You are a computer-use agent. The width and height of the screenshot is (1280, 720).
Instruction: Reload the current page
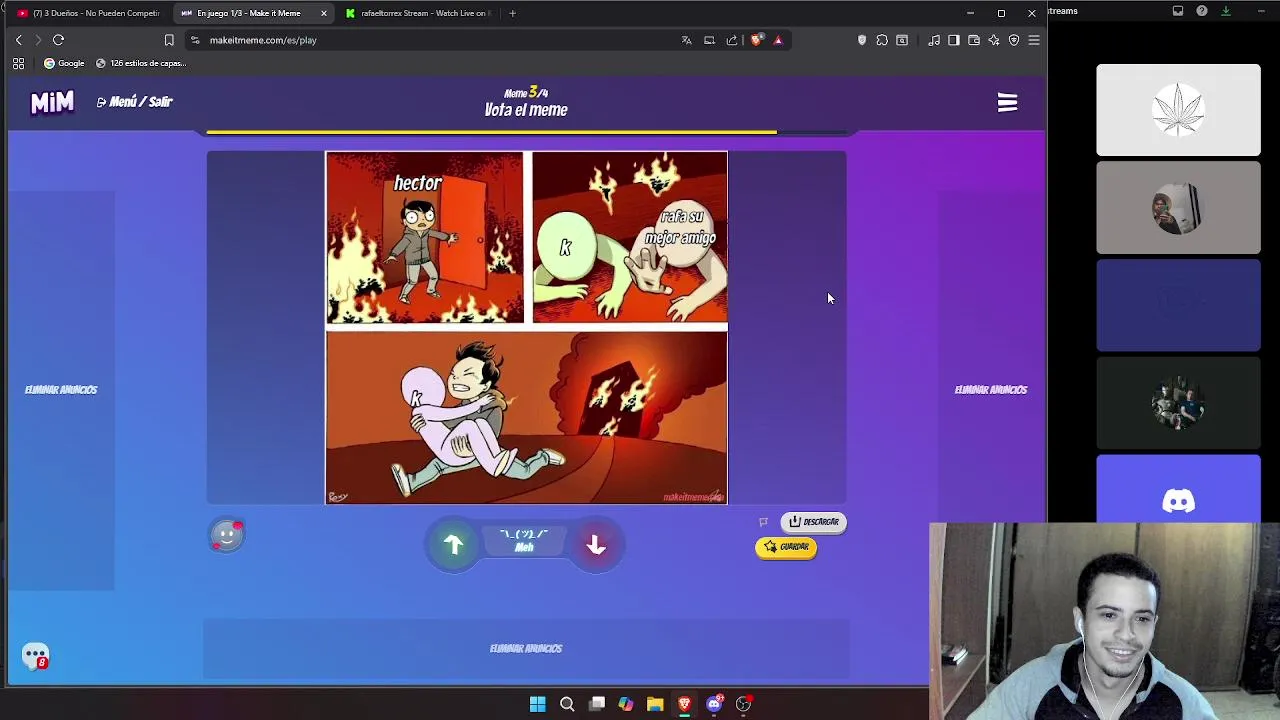tap(58, 40)
